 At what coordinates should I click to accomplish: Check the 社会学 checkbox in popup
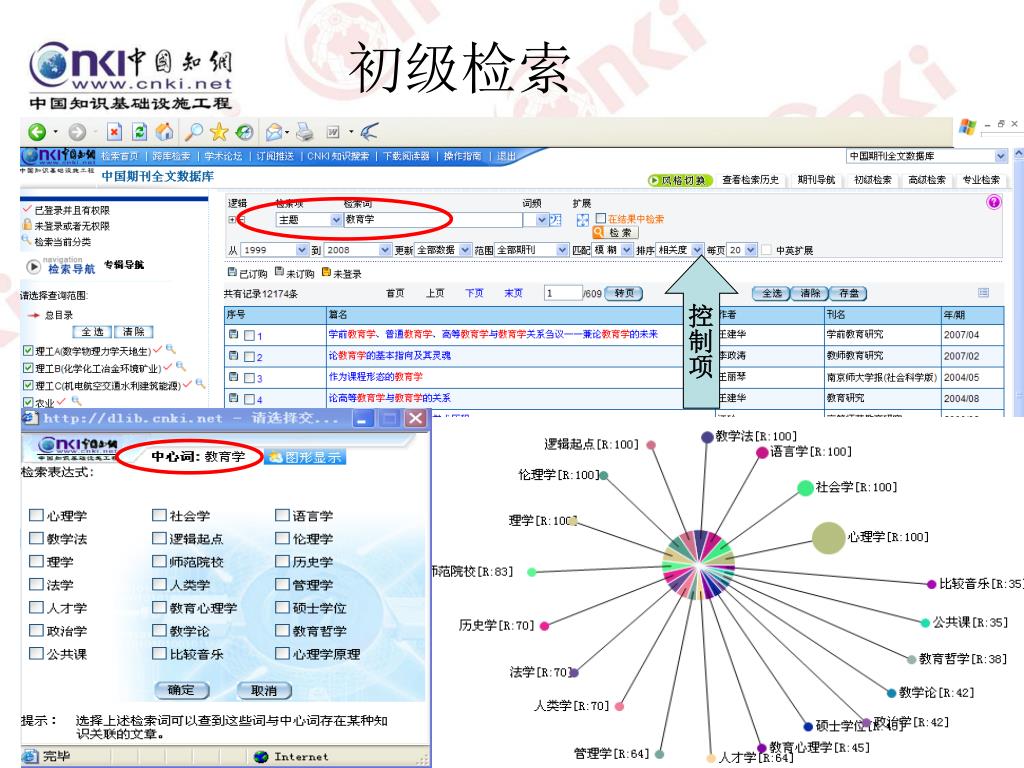coord(159,515)
